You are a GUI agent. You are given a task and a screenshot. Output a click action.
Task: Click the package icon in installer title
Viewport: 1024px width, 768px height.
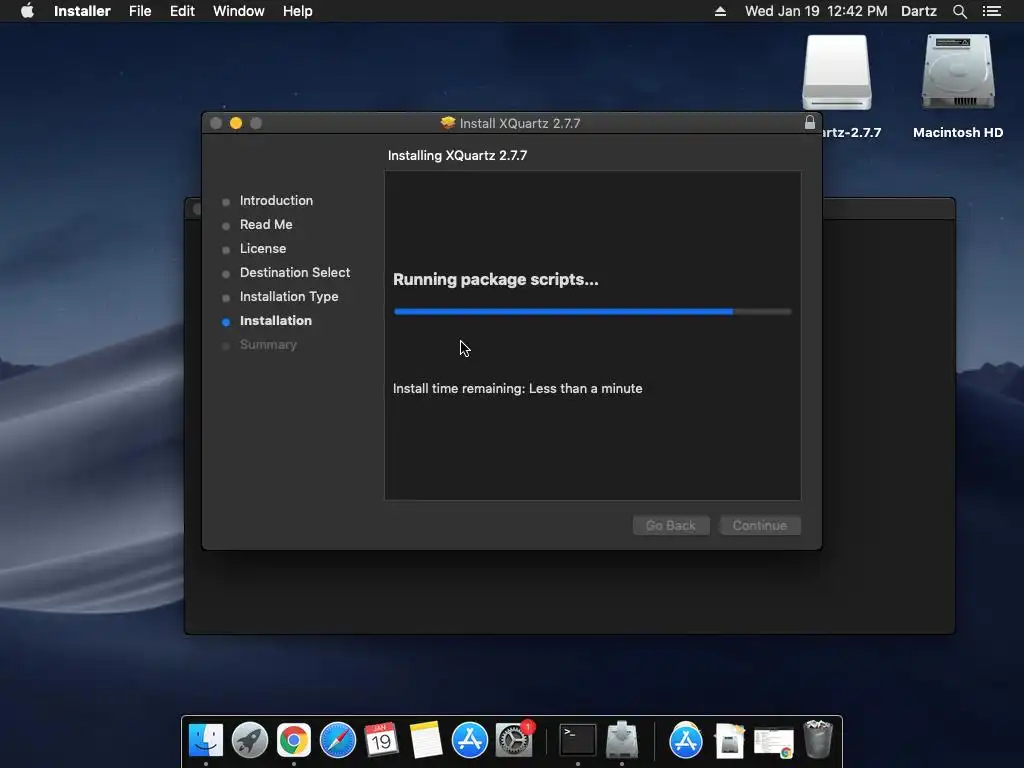[x=447, y=123]
